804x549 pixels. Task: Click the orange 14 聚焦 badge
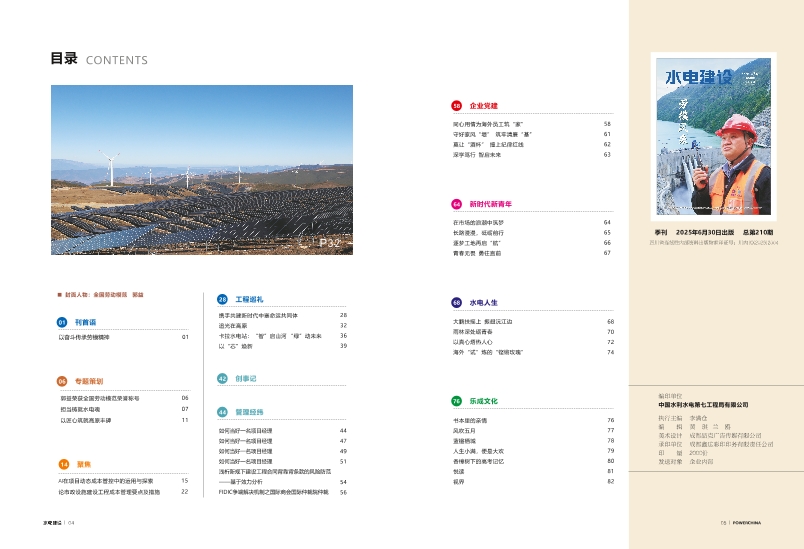(62, 464)
